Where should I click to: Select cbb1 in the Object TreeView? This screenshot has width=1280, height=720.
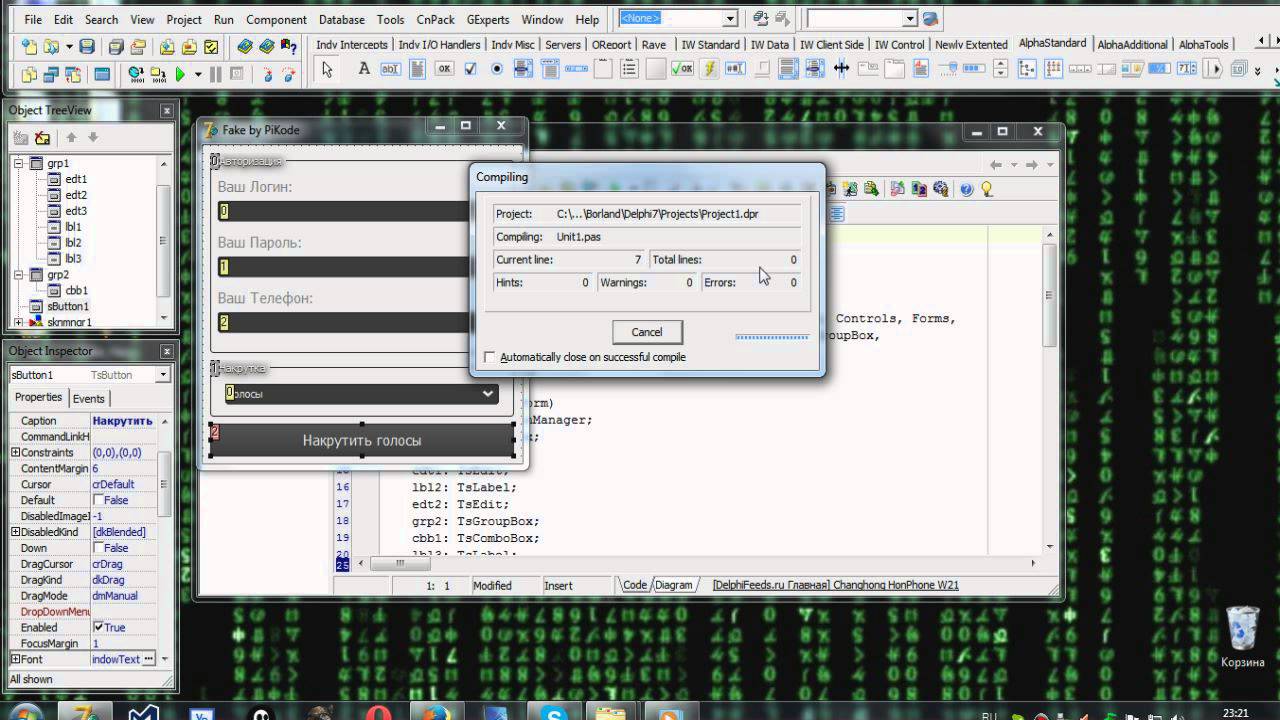click(76, 291)
